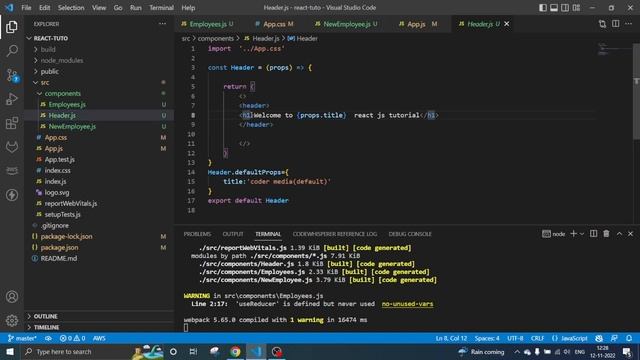
Task: Switch to the DEBUG CONSOLE panel tab
Action: tap(410, 234)
